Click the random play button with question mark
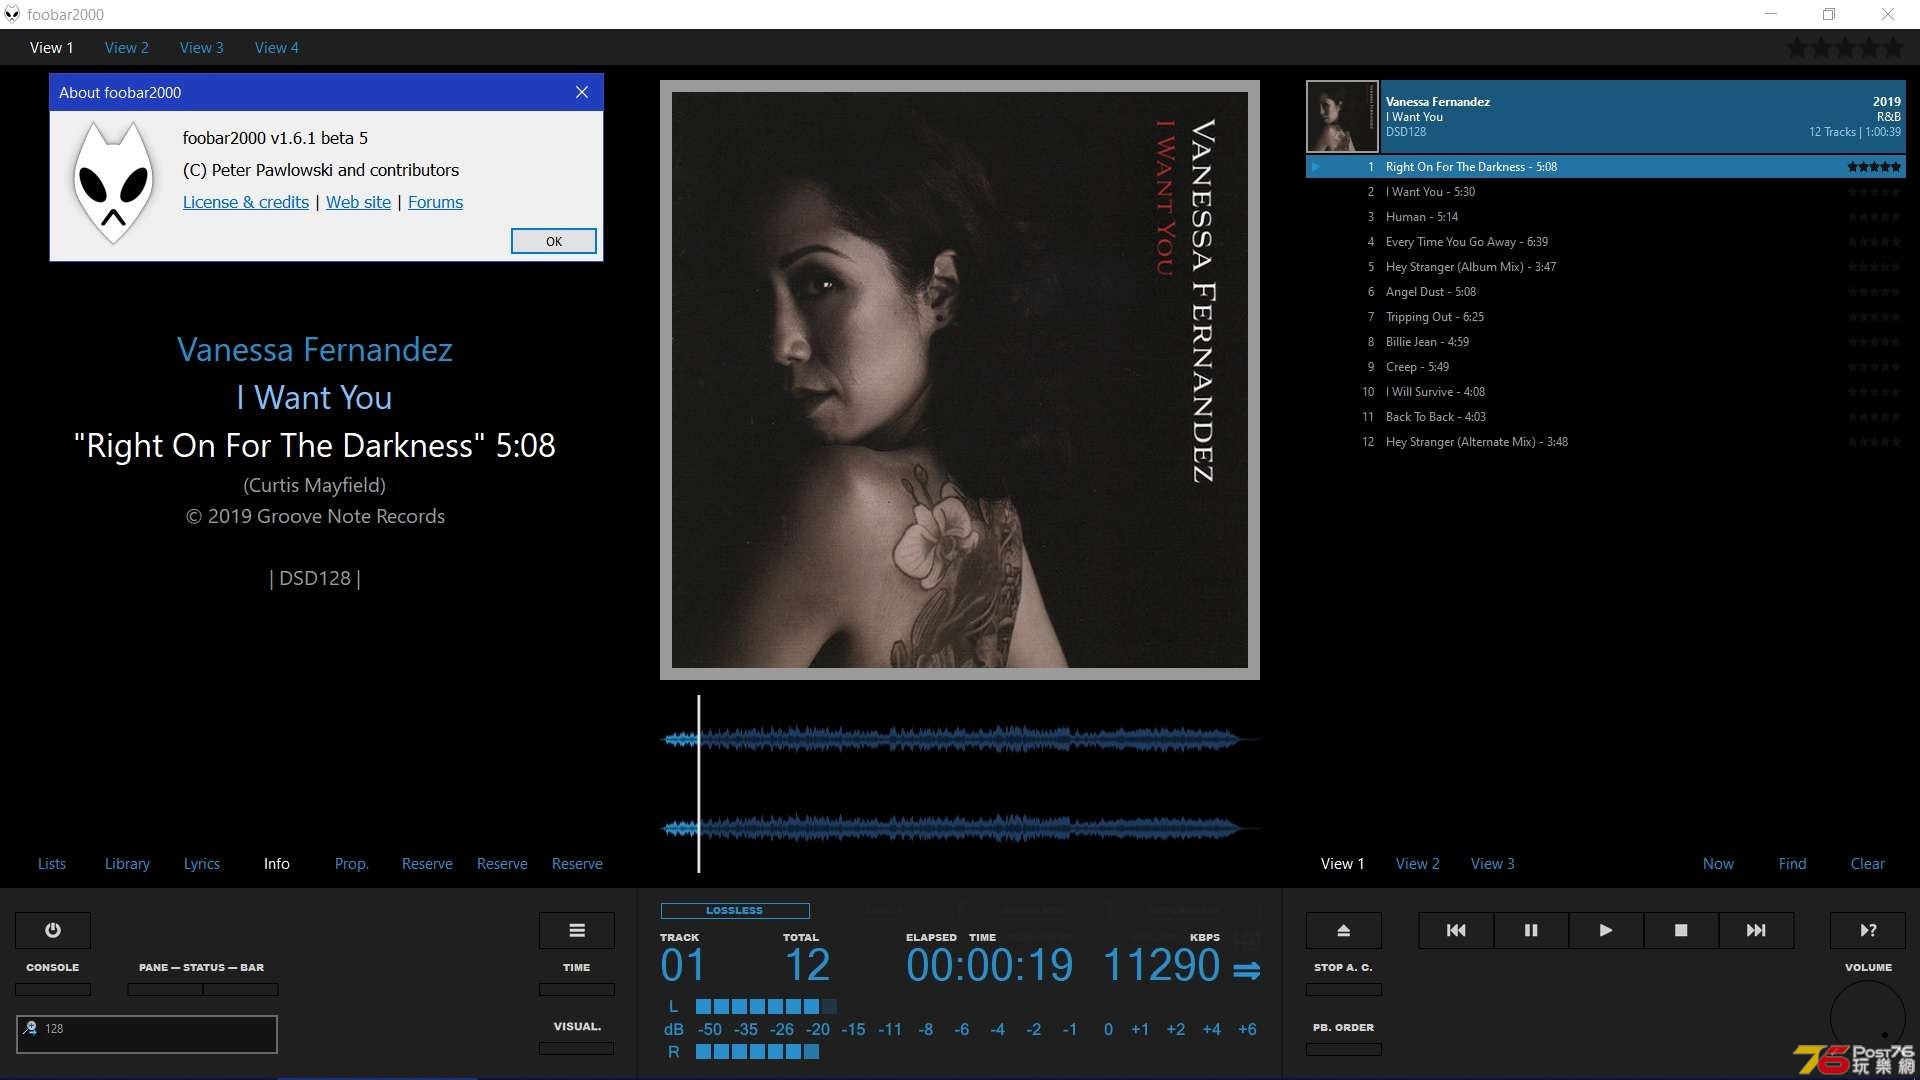The image size is (1920, 1080). click(x=1868, y=930)
